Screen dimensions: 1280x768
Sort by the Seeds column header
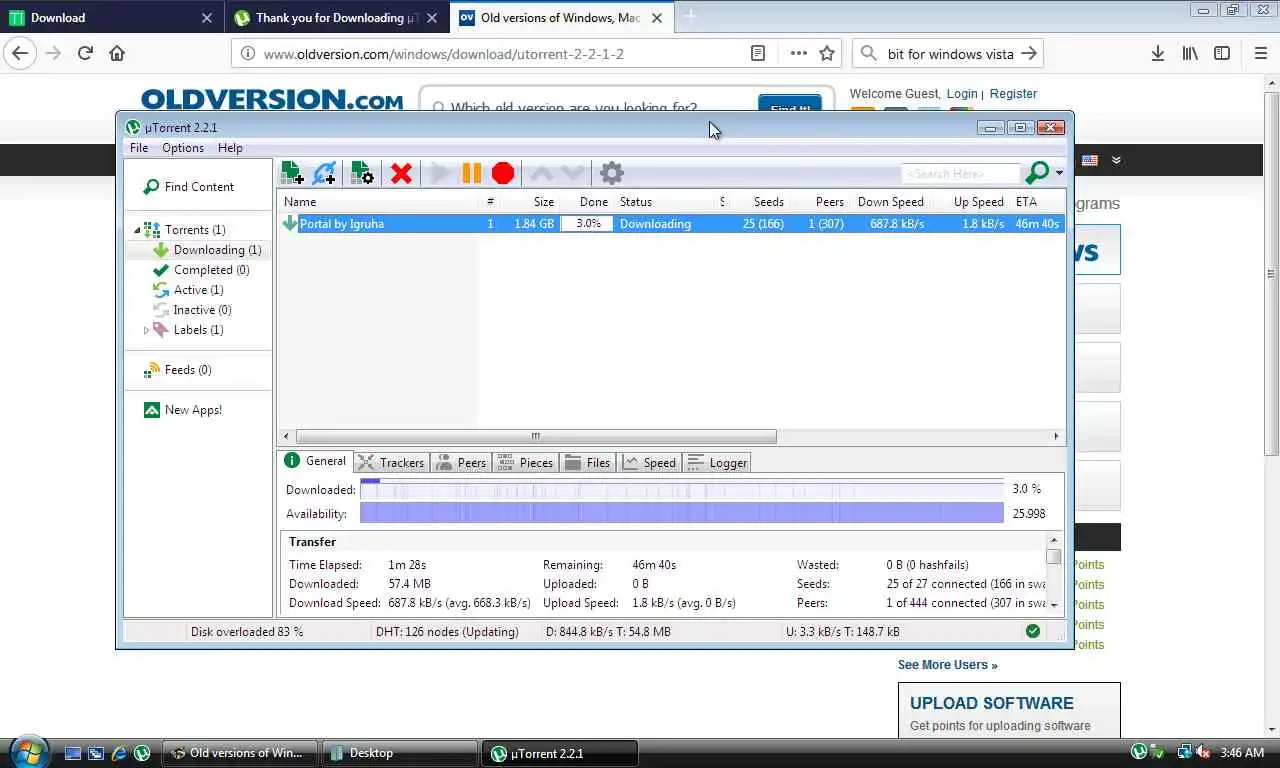click(x=768, y=202)
